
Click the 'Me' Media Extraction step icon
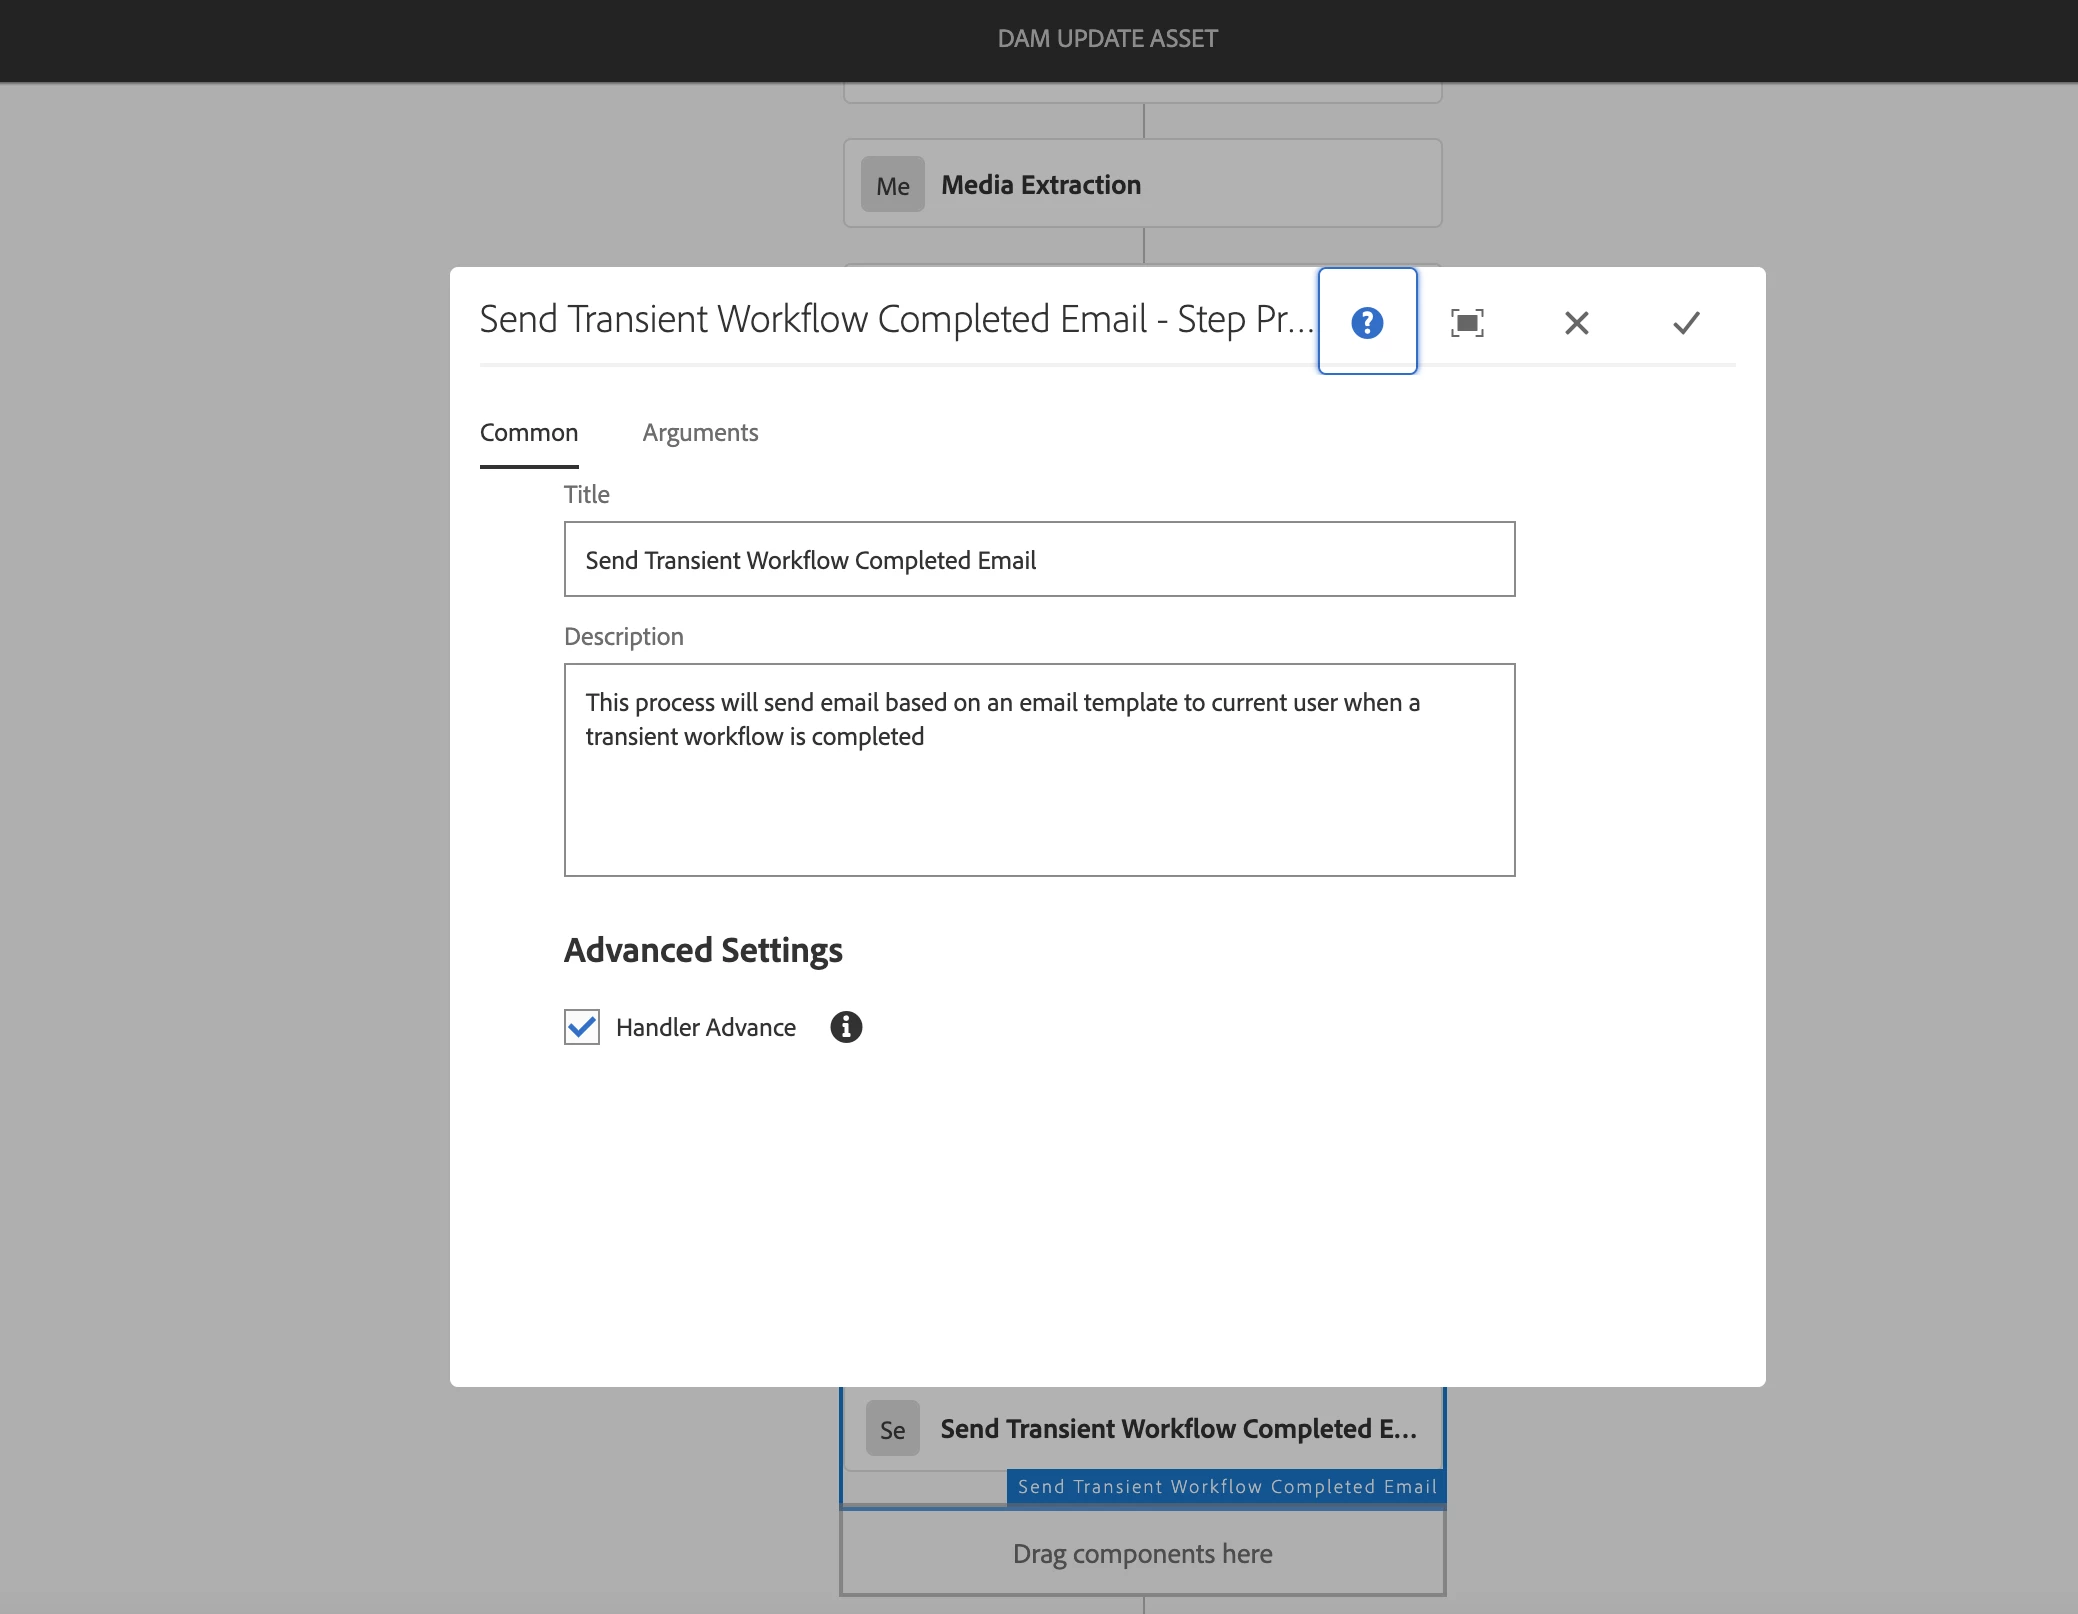892,186
